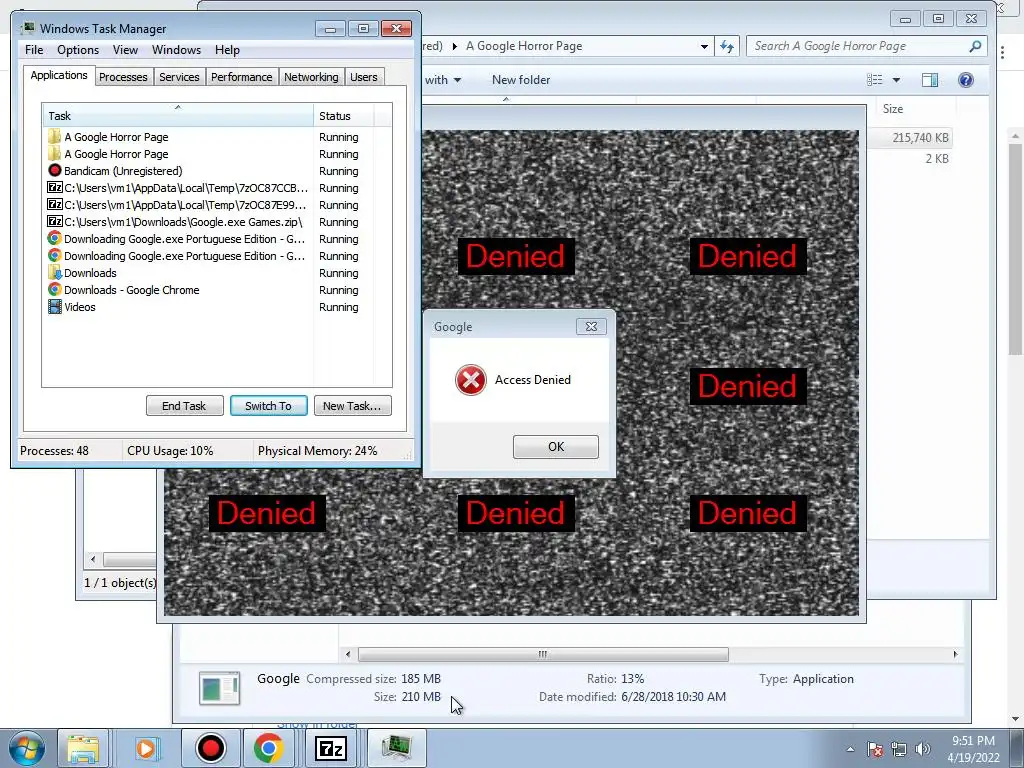Click refresh button beside address bar
The width and height of the screenshot is (1024, 768).
click(727, 46)
